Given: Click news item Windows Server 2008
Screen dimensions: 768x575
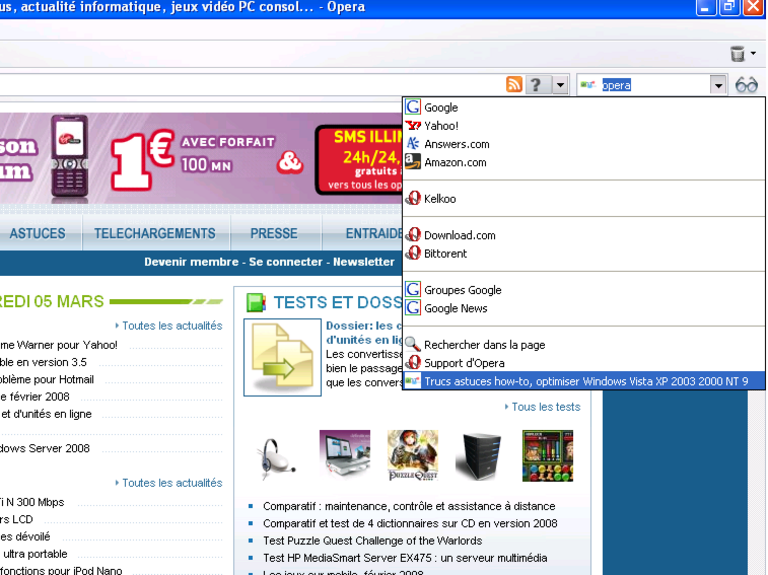Looking at the screenshot, I should click(45, 448).
